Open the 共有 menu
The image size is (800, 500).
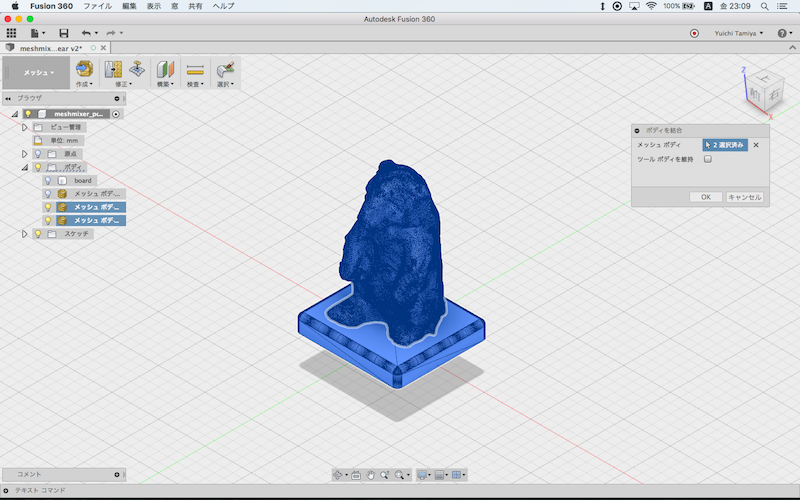click(195, 6)
